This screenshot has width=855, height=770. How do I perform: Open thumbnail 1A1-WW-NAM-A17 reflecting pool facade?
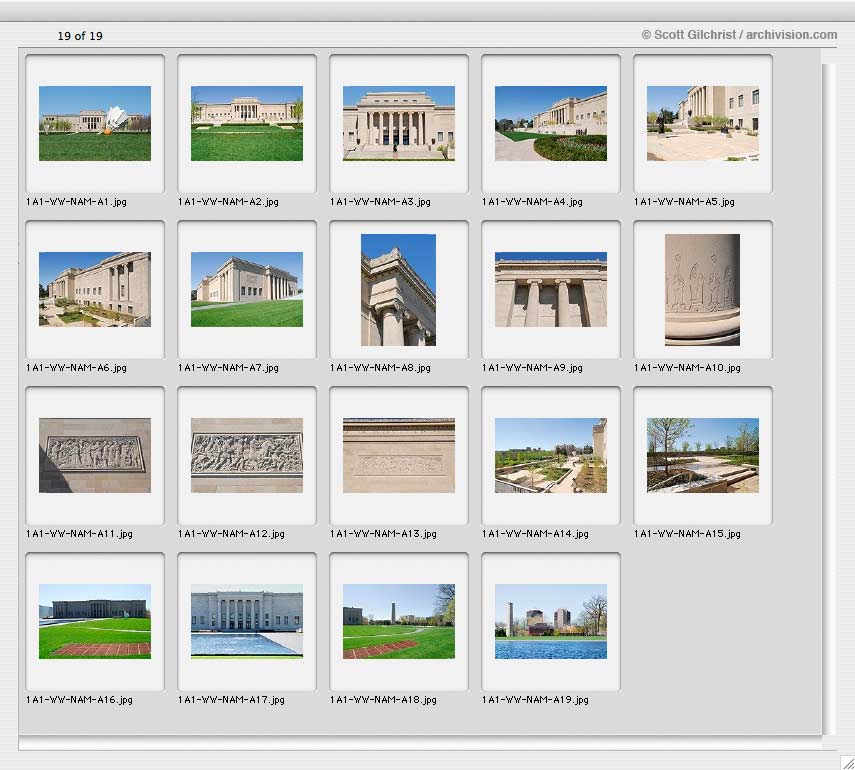(x=247, y=622)
